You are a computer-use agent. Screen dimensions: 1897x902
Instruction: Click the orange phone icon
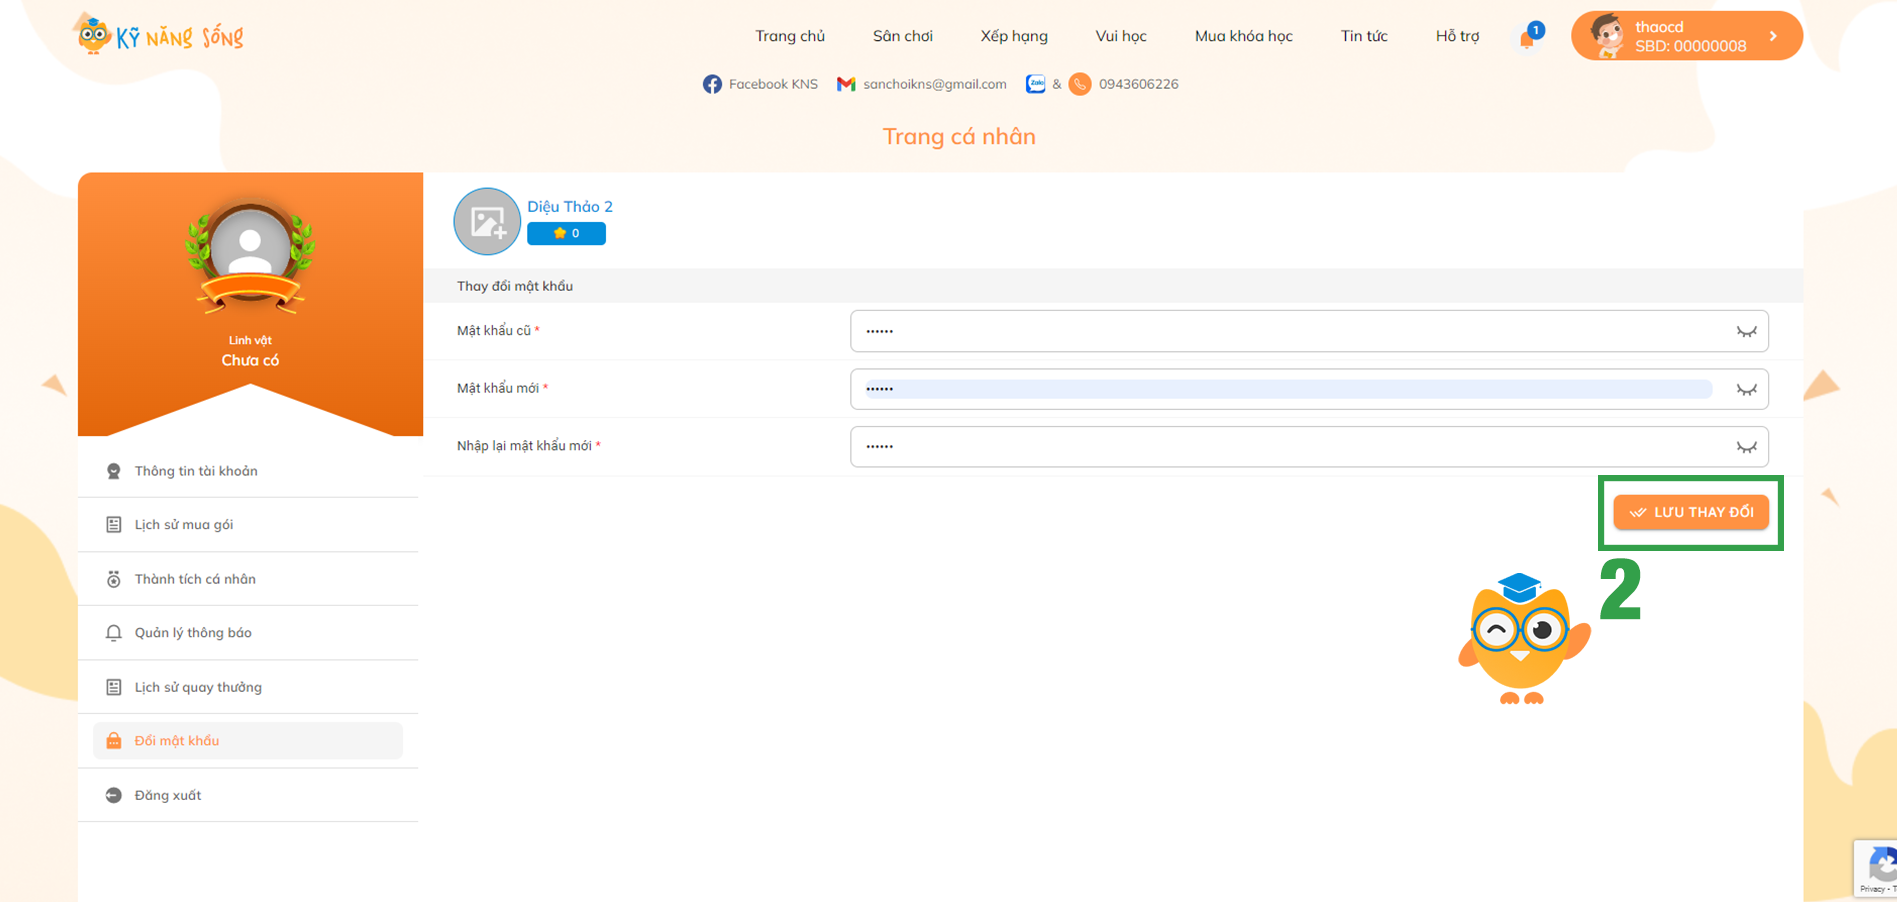coord(1080,84)
